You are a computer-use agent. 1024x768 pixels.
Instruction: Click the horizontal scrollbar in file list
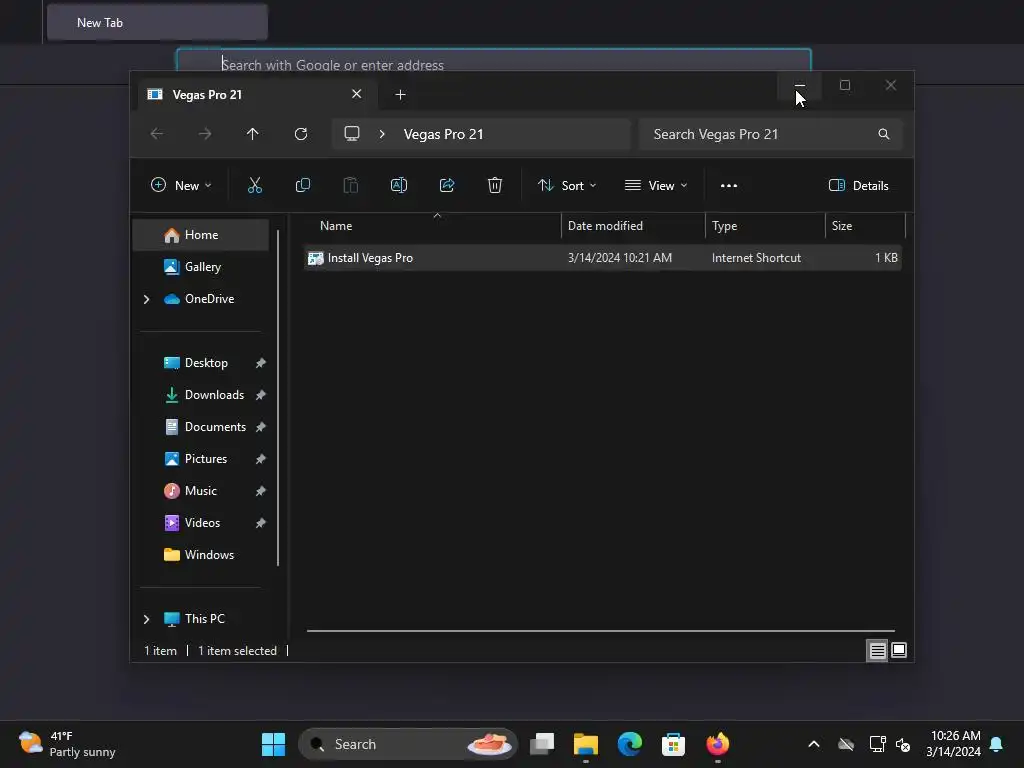pyautogui.click(x=601, y=631)
